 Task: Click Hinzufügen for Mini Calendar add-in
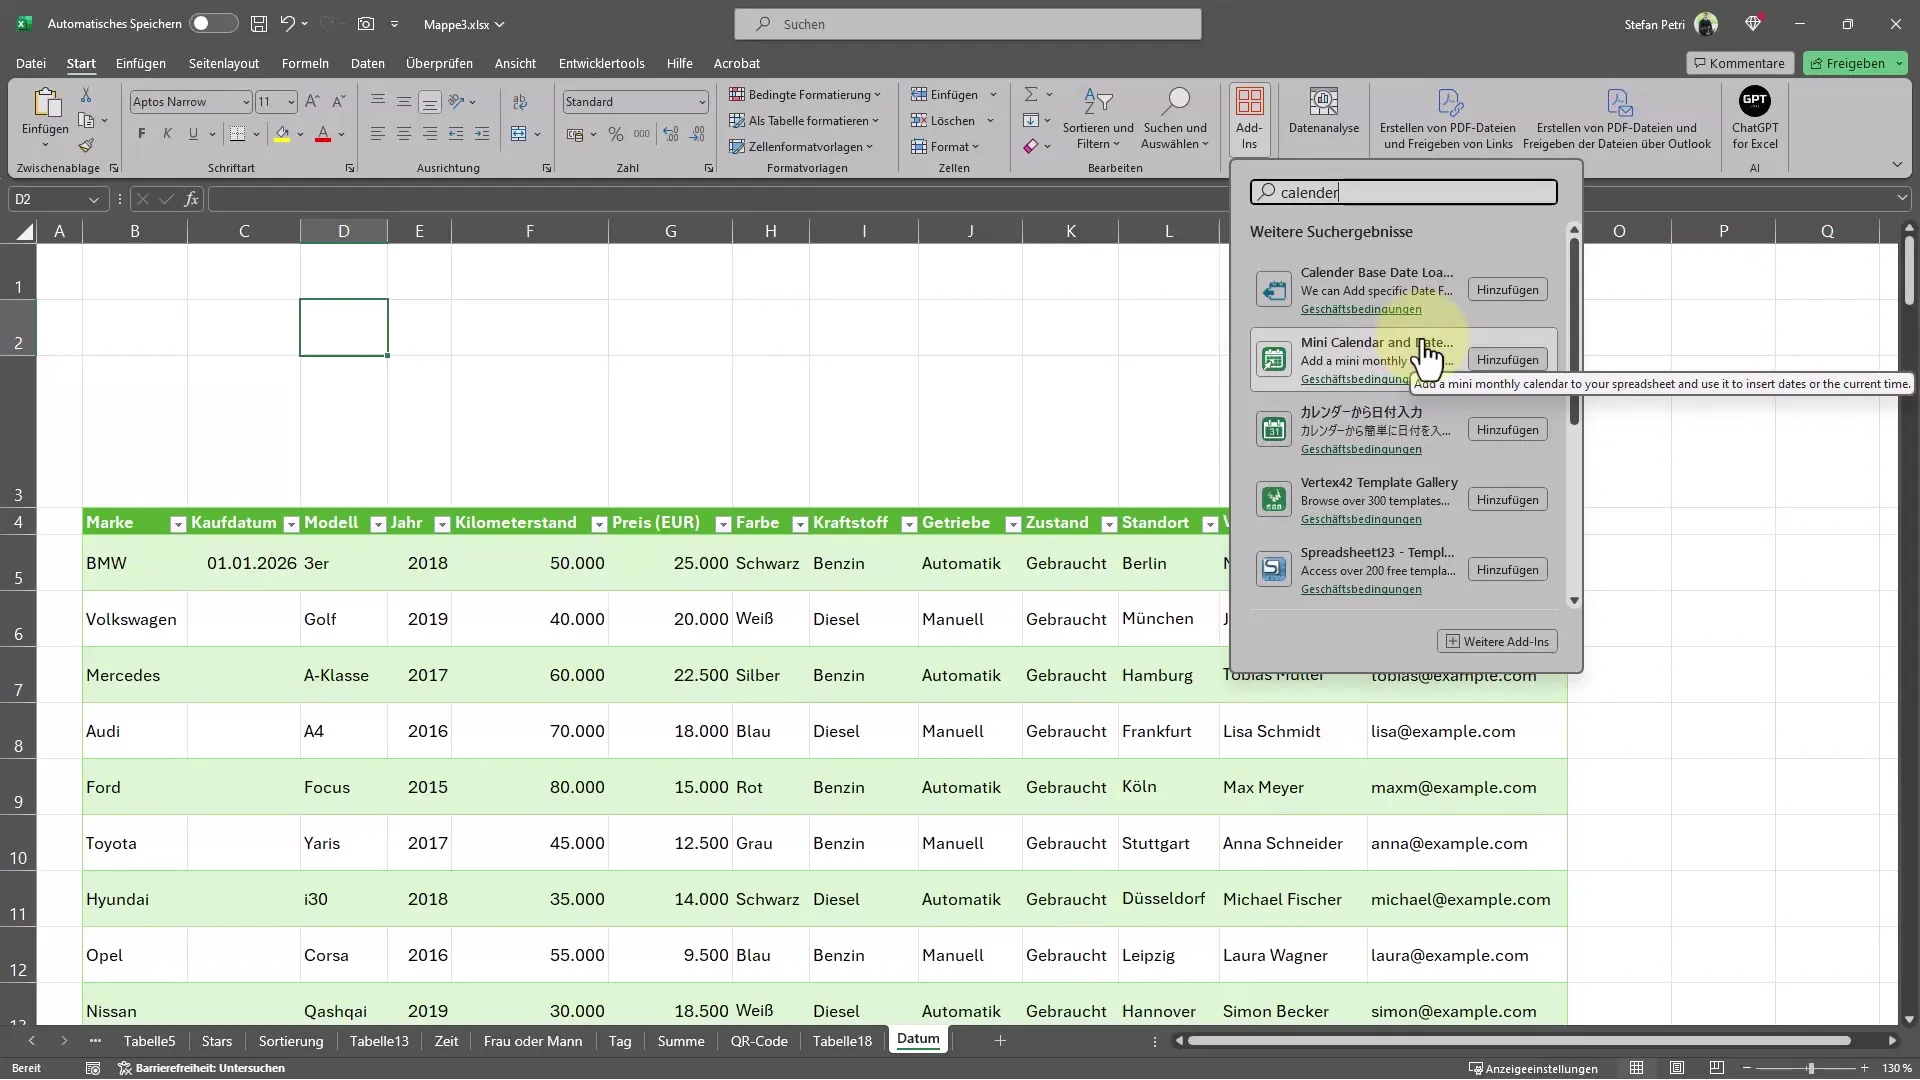click(x=1507, y=359)
